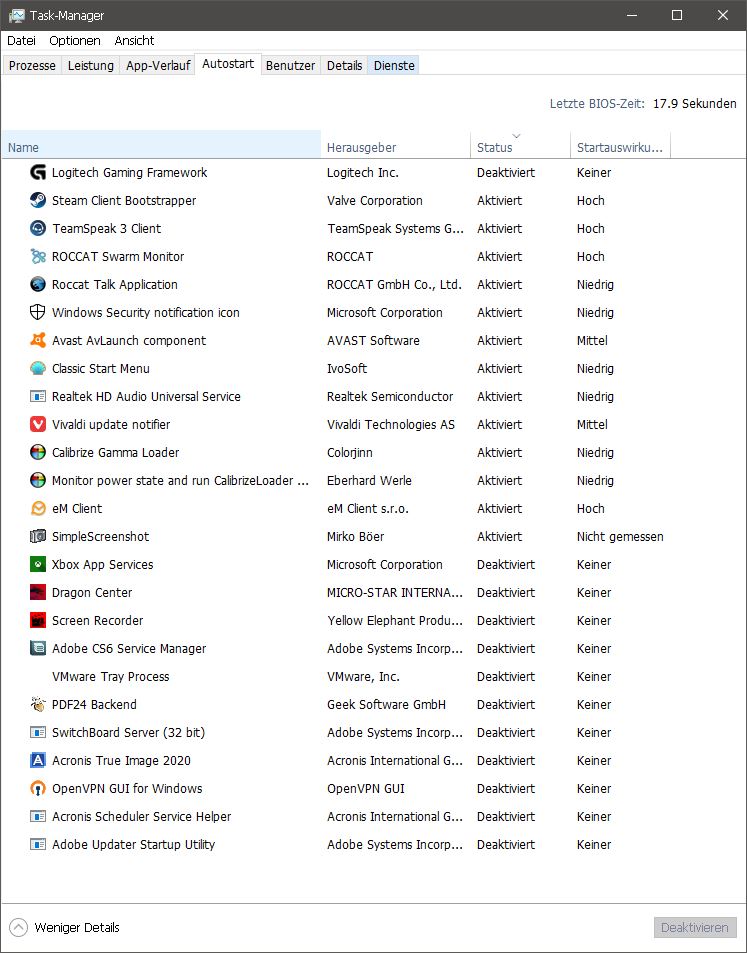
Task: Sort list by Name column header
Action: coord(161,145)
